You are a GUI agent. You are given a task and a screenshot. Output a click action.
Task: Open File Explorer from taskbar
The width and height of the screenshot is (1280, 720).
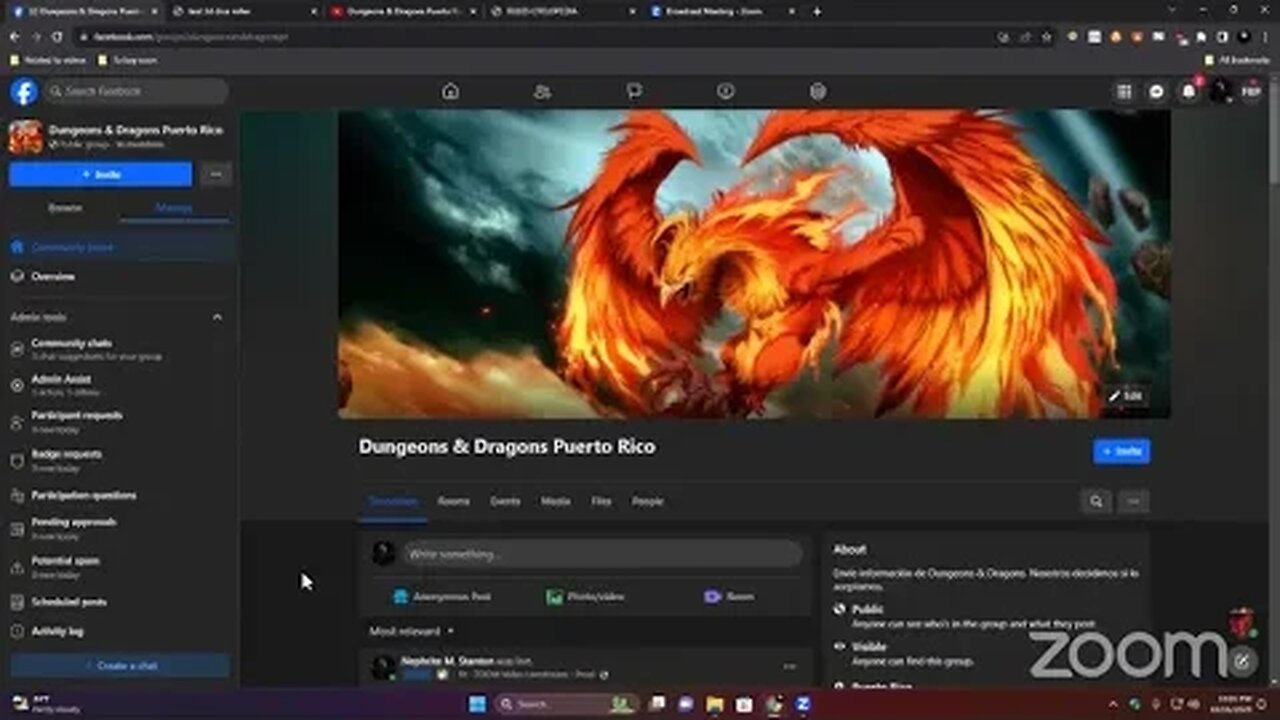pyautogui.click(x=714, y=704)
